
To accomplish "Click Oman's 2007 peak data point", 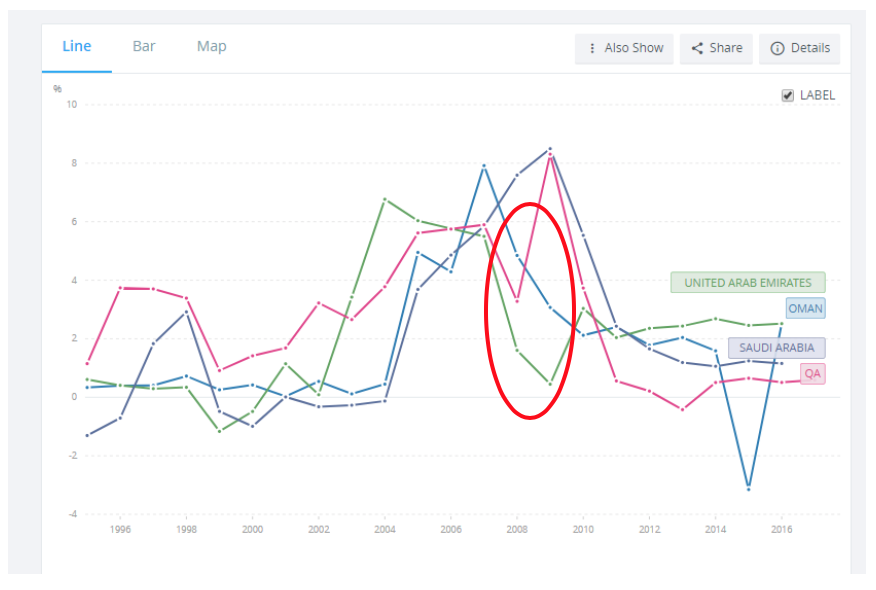I will pyautogui.click(x=484, y=166).
